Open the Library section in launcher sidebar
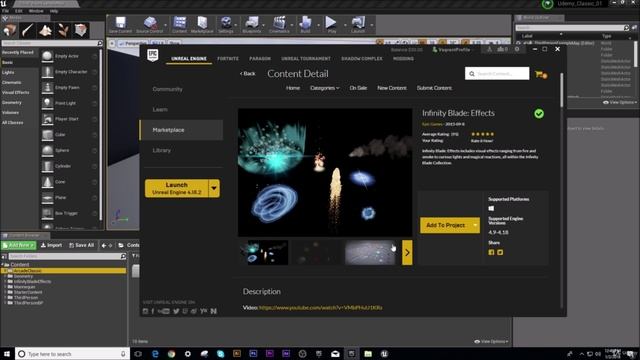The height and width of the screenshot is (360, 640). click(x=162, y=150)
